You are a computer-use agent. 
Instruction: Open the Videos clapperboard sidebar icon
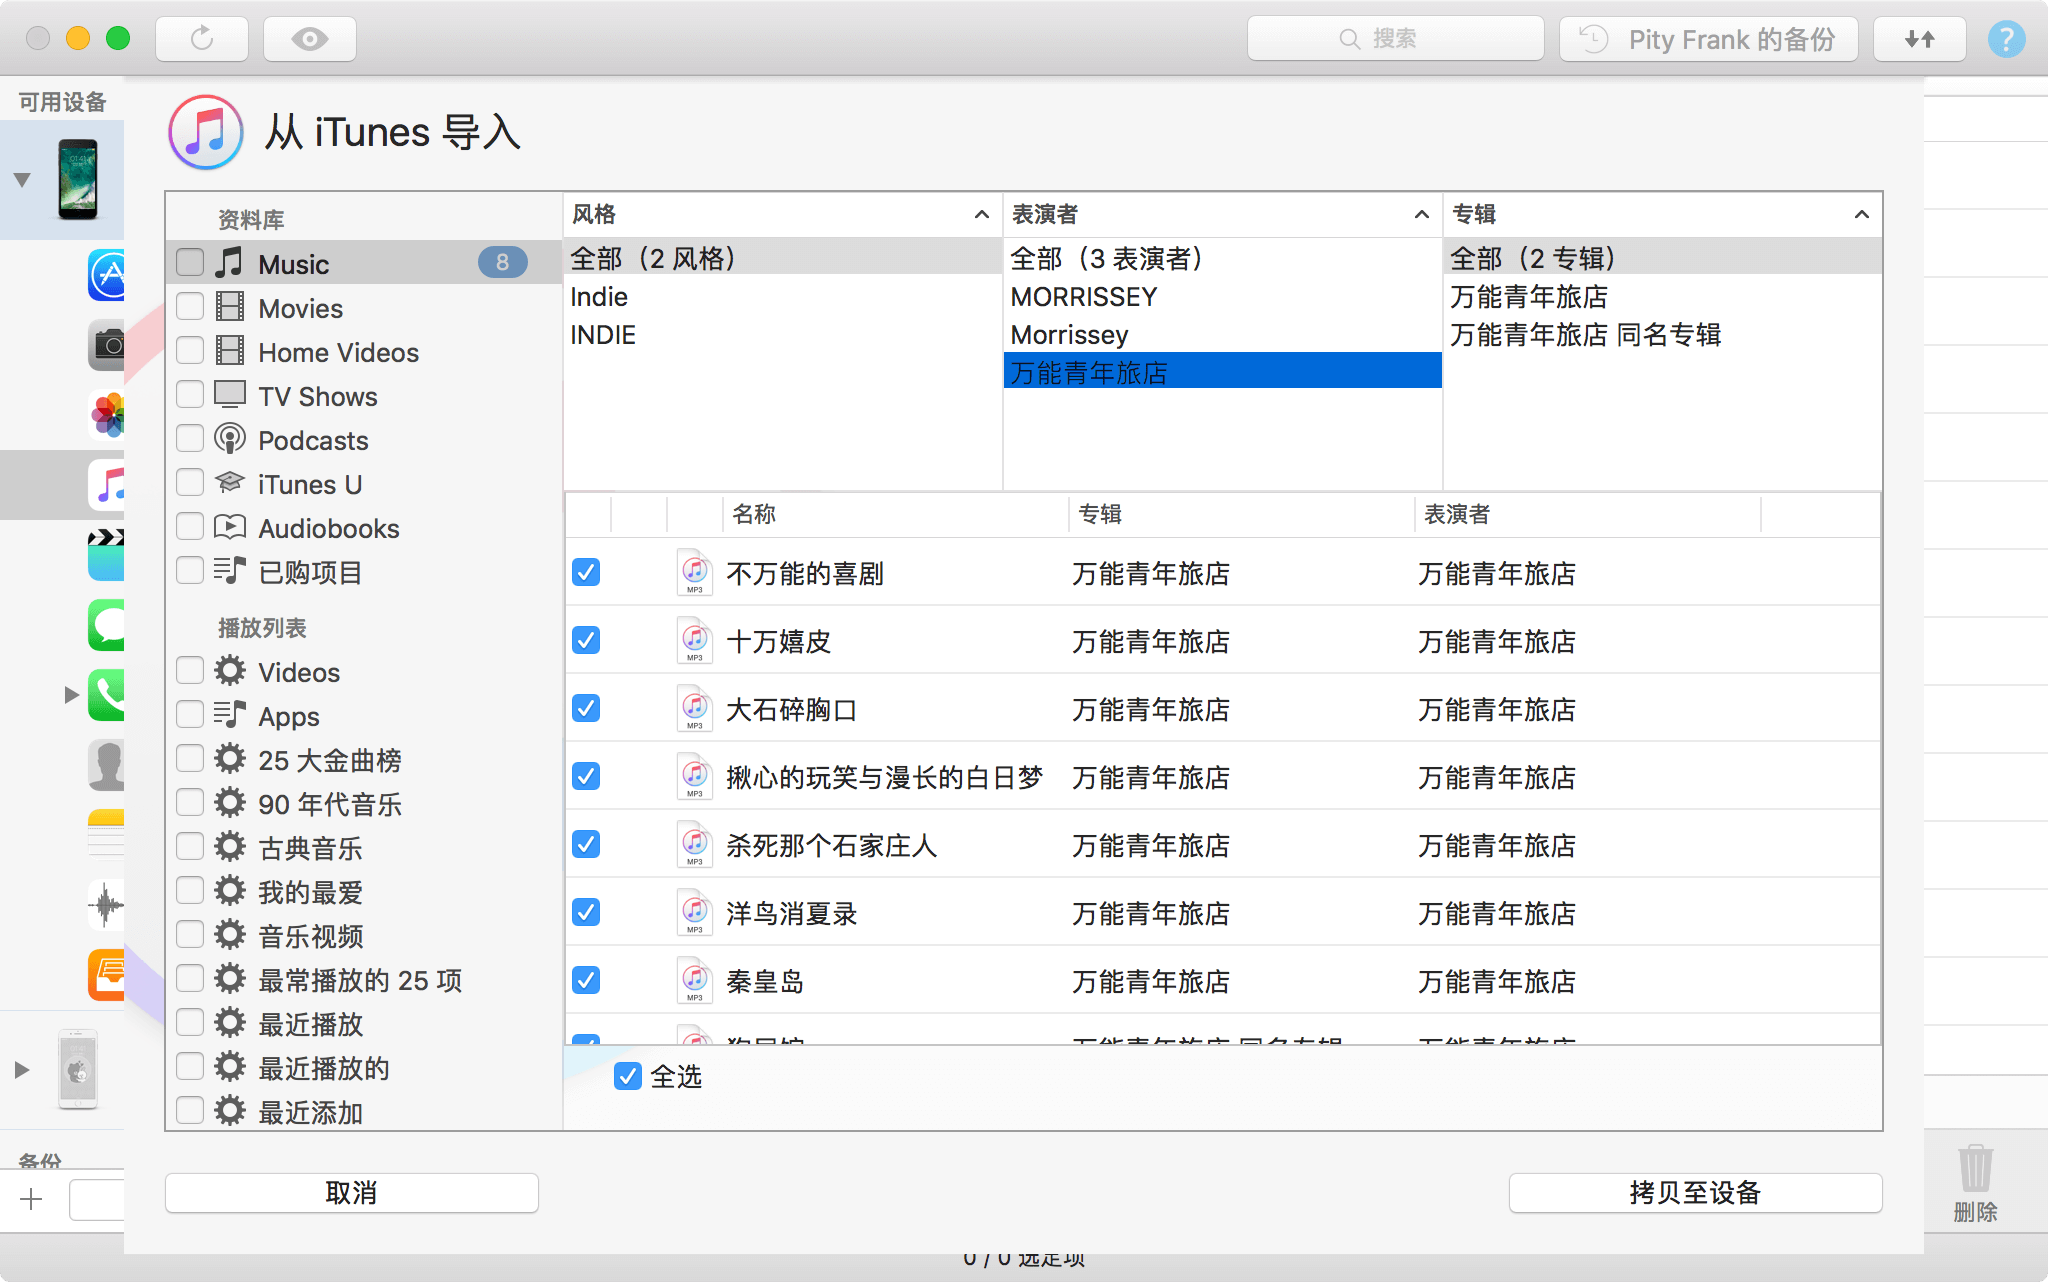point(107,555)
